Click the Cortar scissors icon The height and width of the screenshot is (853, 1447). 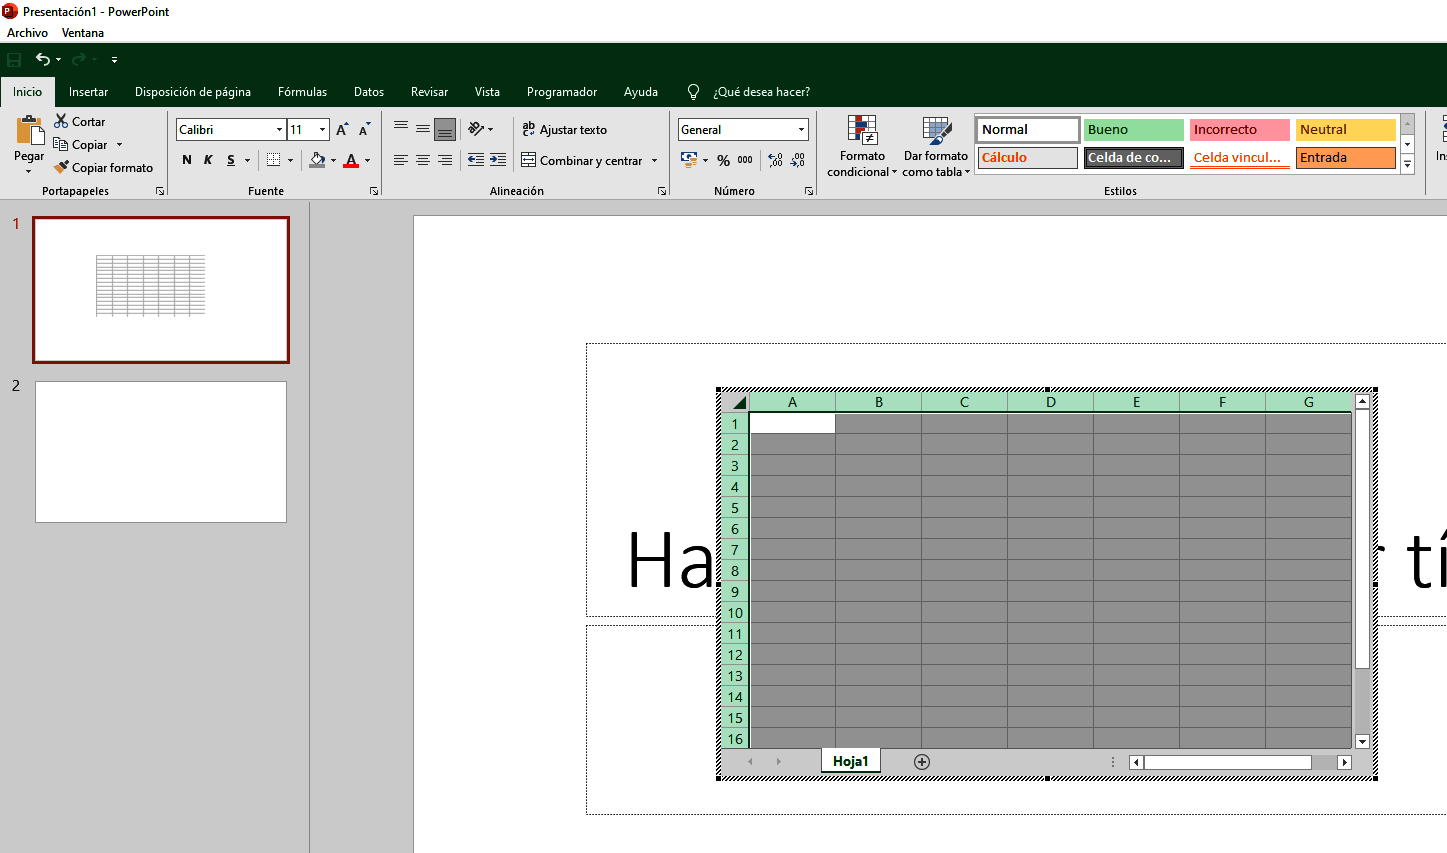click(x=60, y=121)
